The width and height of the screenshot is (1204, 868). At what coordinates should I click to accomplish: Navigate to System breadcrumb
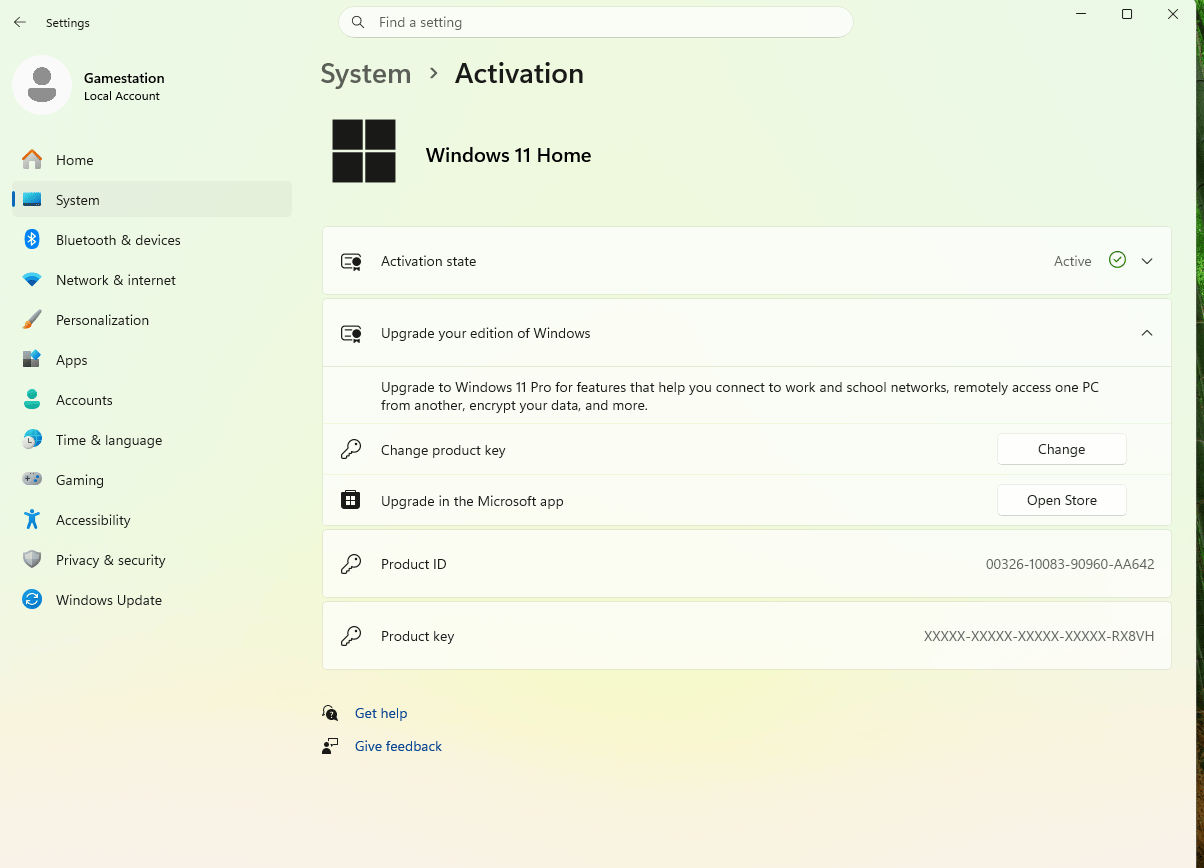366,74
